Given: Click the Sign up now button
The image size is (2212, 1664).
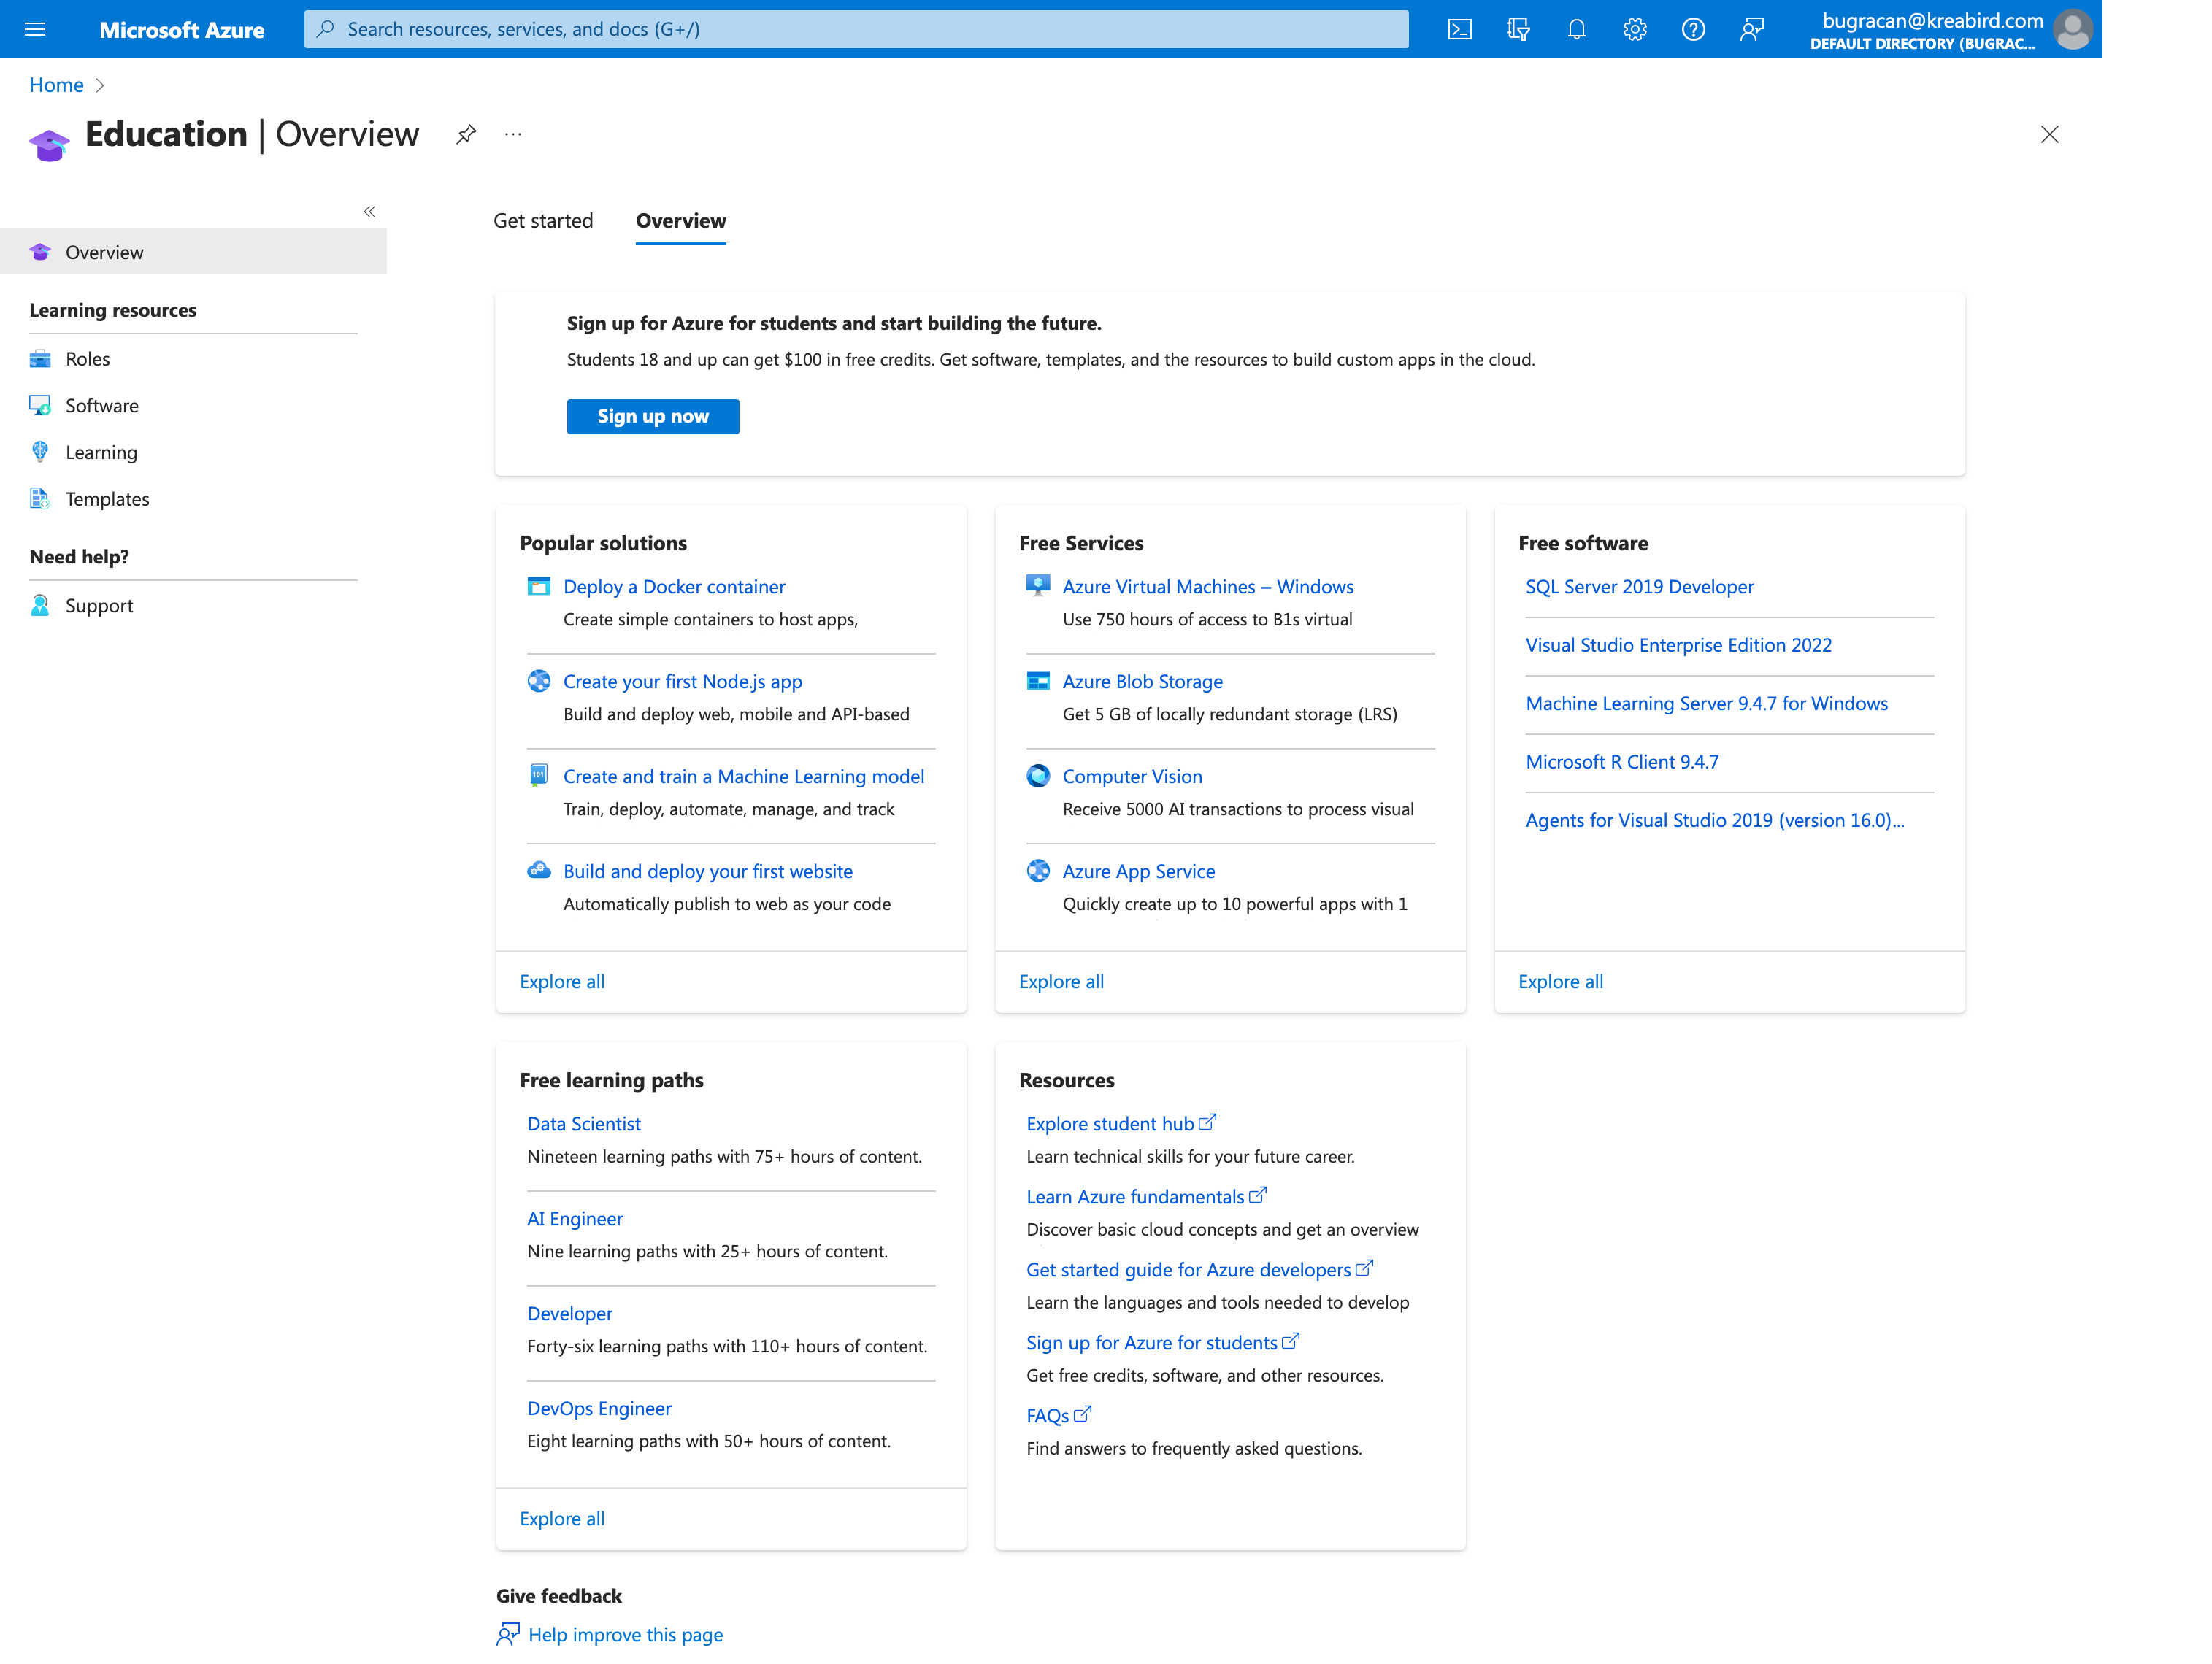Looking at the screenshot, I should [x=653, y=416].
